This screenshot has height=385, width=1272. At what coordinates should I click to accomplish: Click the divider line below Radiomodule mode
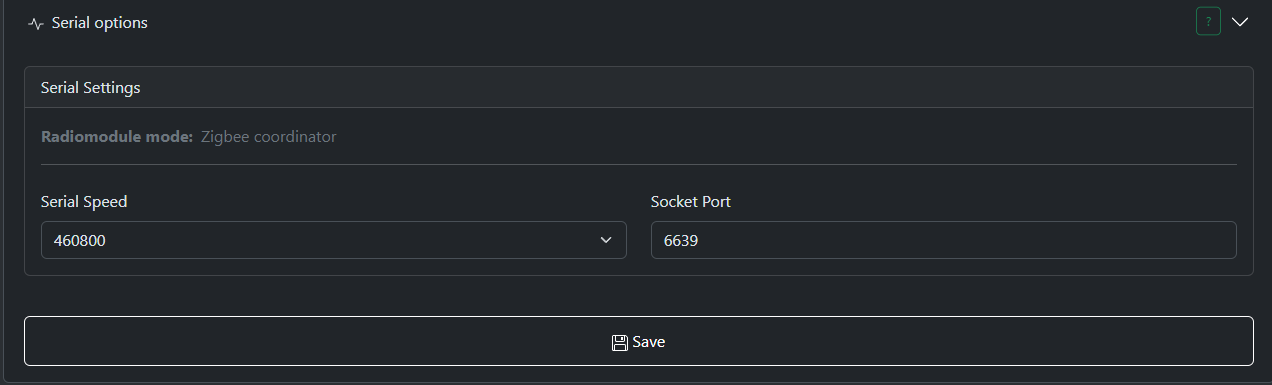click(638, 164)
